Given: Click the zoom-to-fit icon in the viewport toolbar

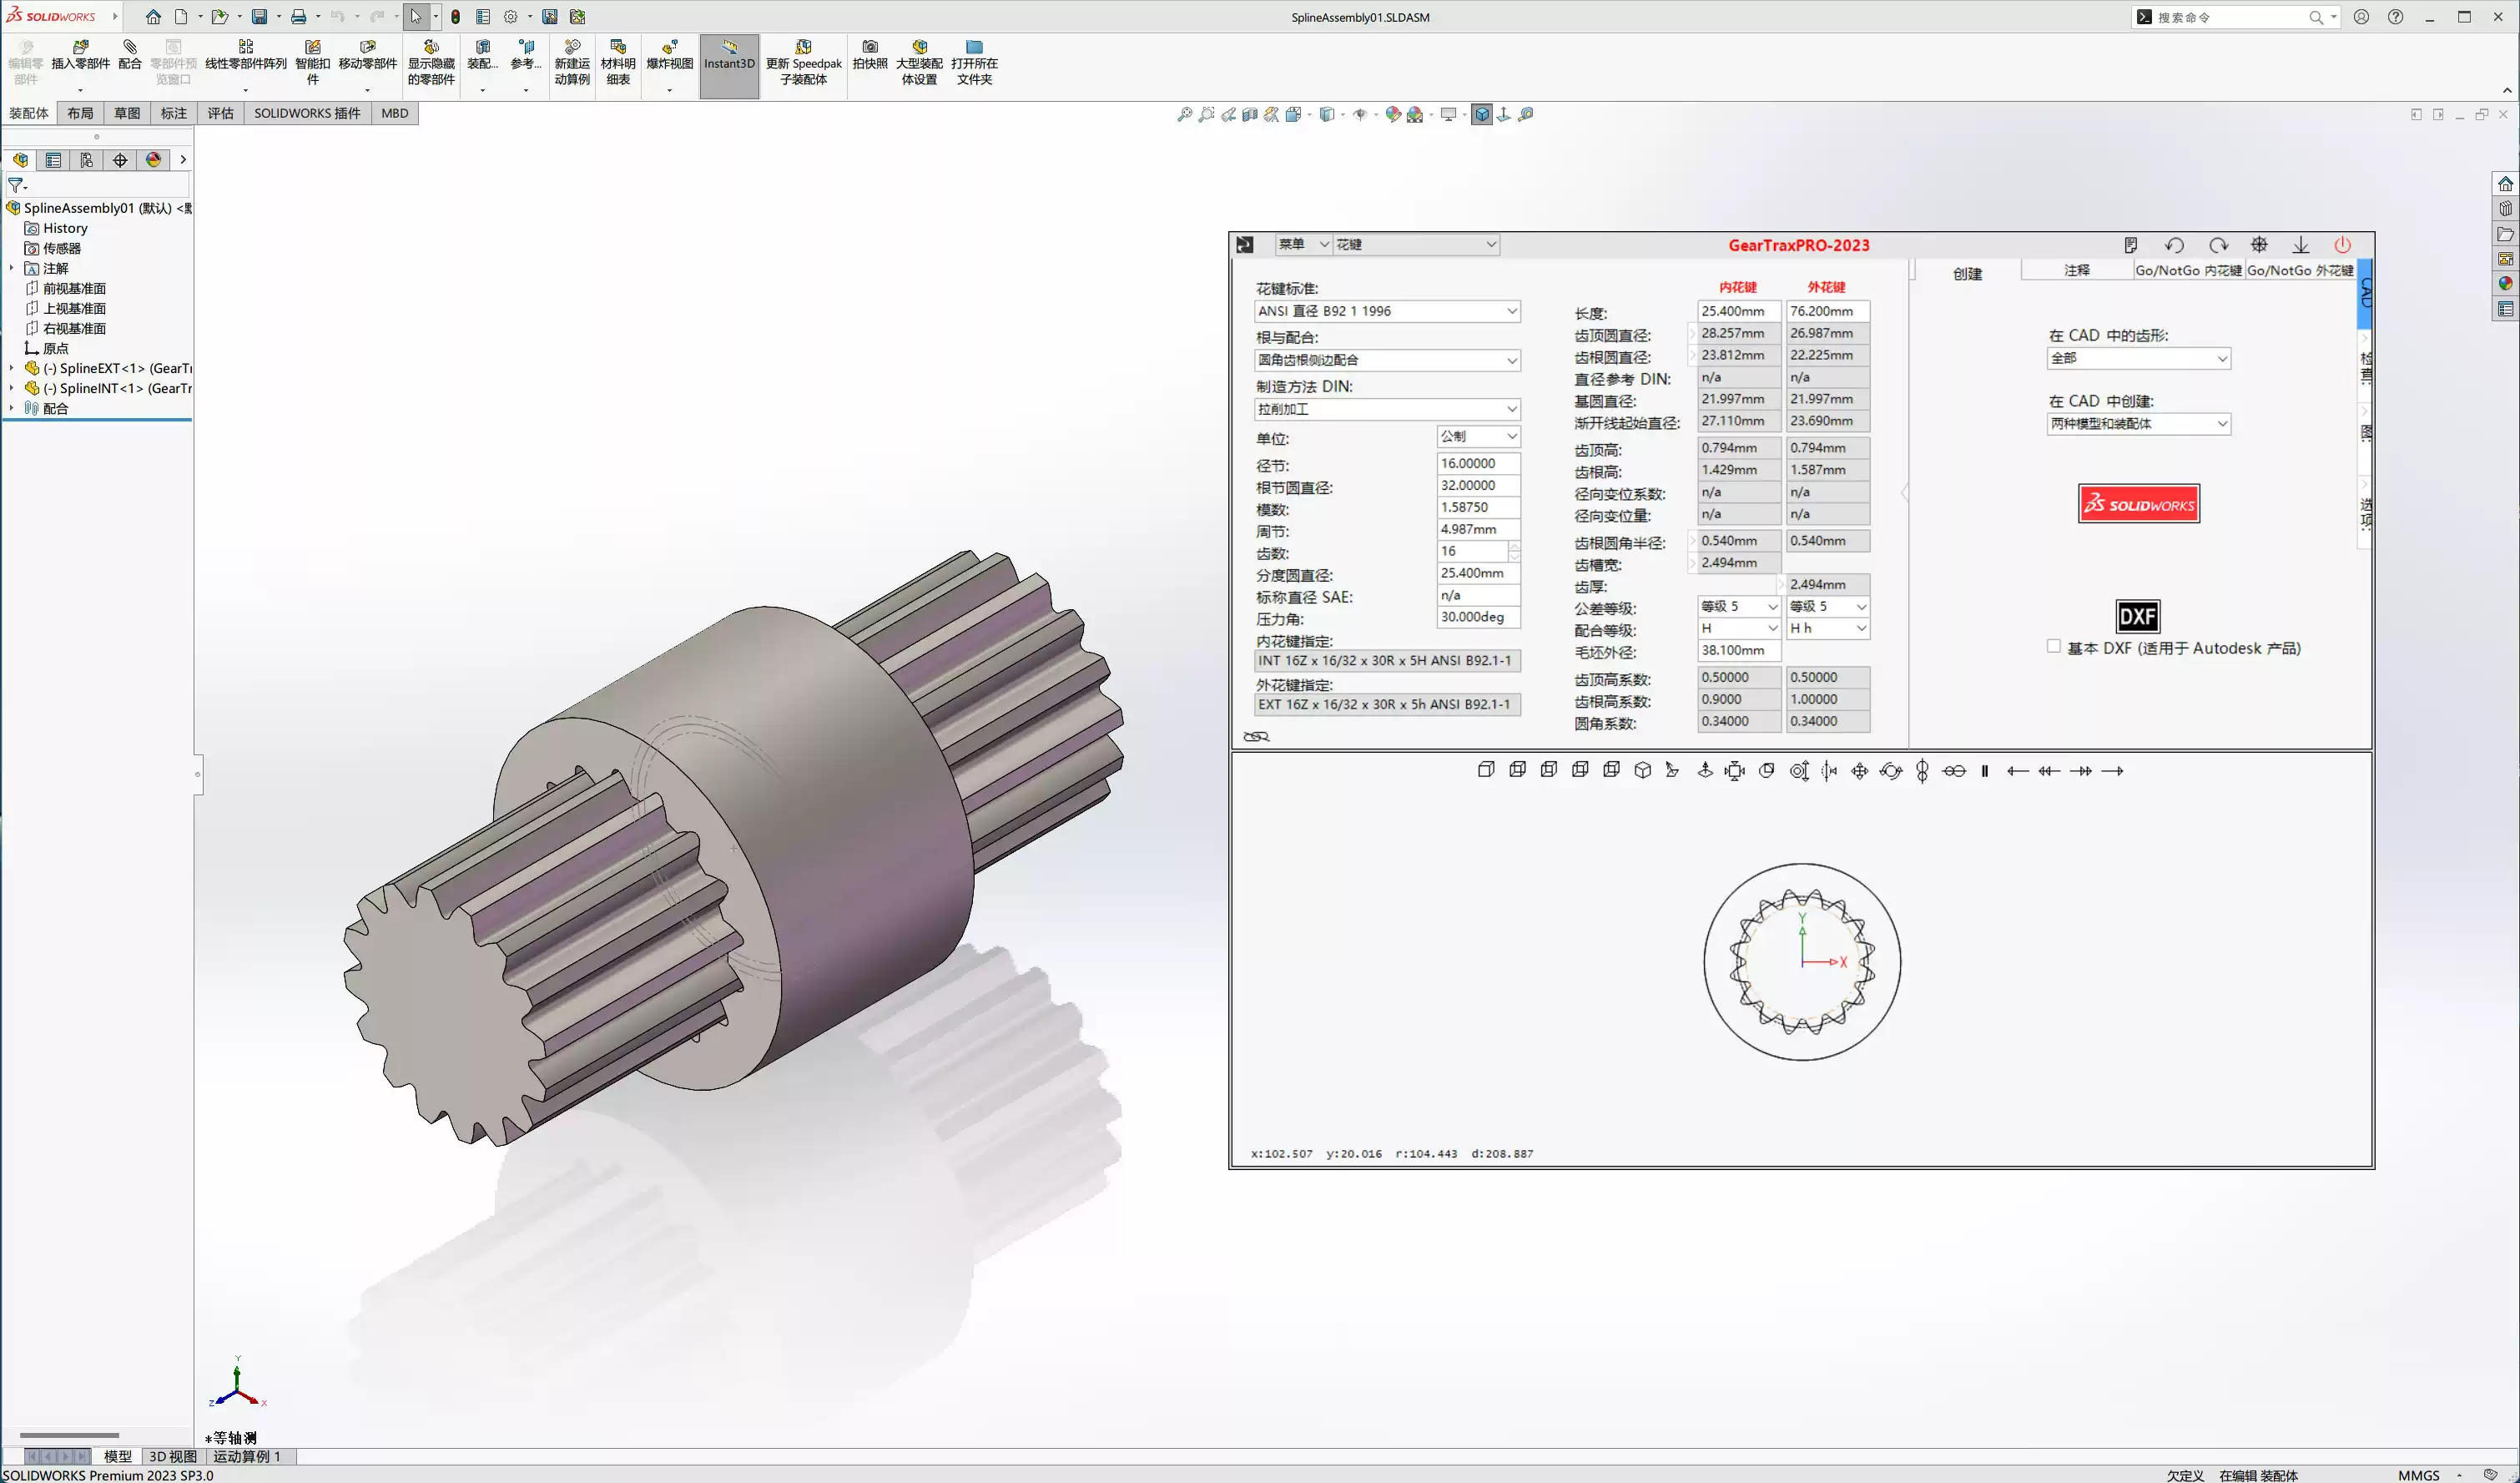Looking at the screenshot, I should pos(1185,114).
